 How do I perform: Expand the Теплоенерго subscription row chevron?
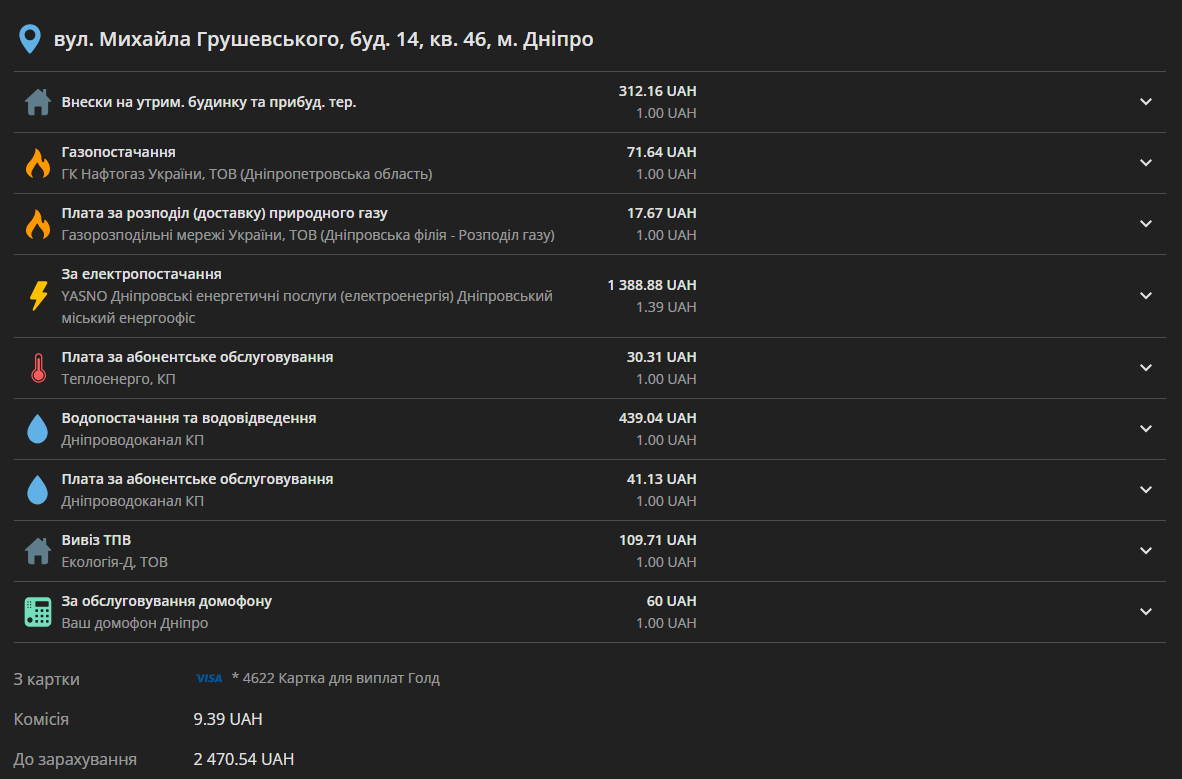(1146, 368)
